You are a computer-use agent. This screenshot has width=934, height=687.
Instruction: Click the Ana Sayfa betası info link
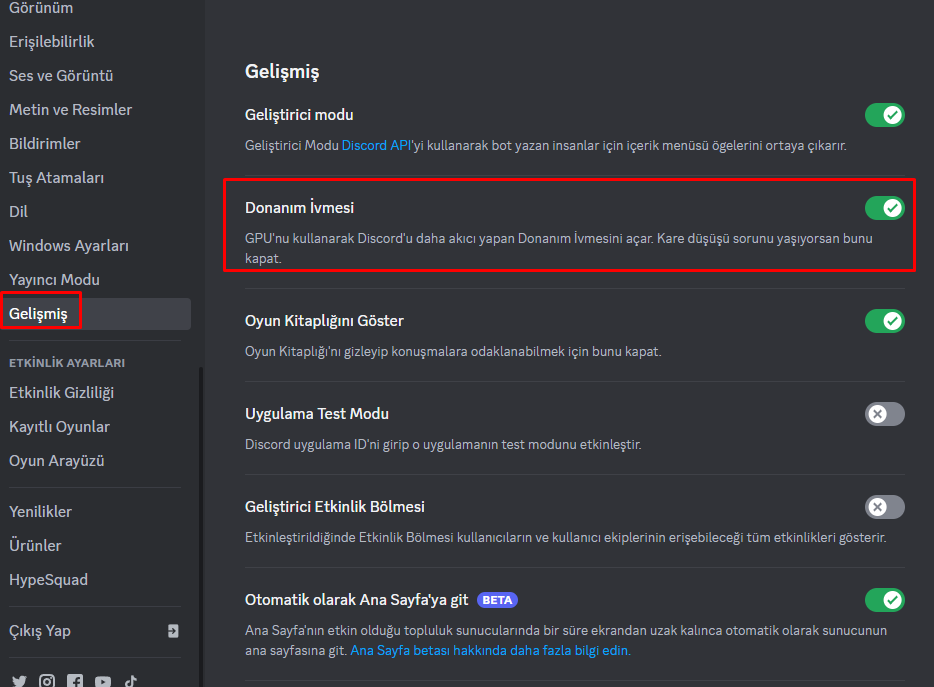[490, 650]
